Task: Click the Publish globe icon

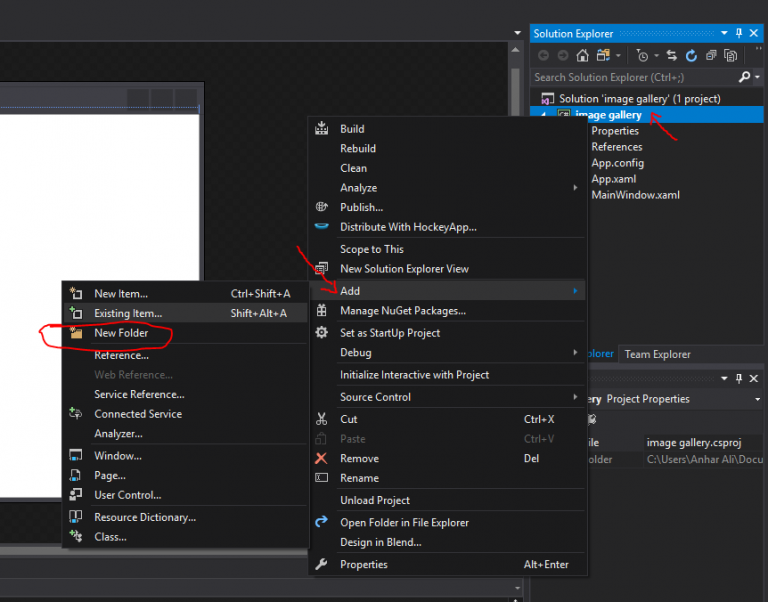Action: tap(321, 207)
